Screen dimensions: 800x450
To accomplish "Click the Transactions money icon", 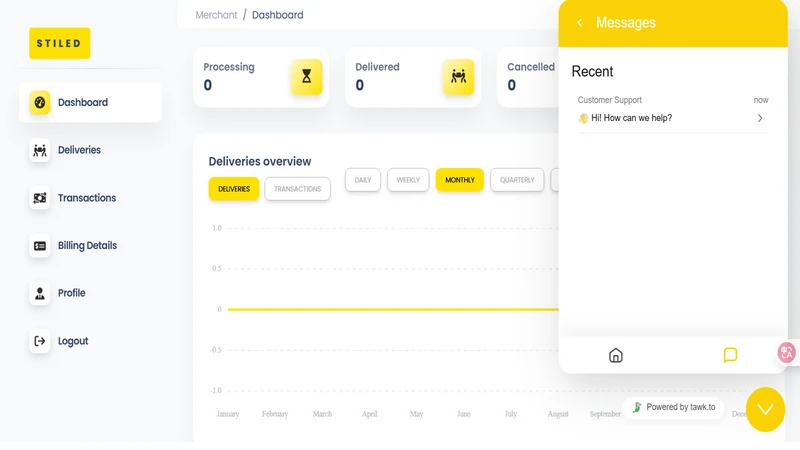I will [39, 198].
